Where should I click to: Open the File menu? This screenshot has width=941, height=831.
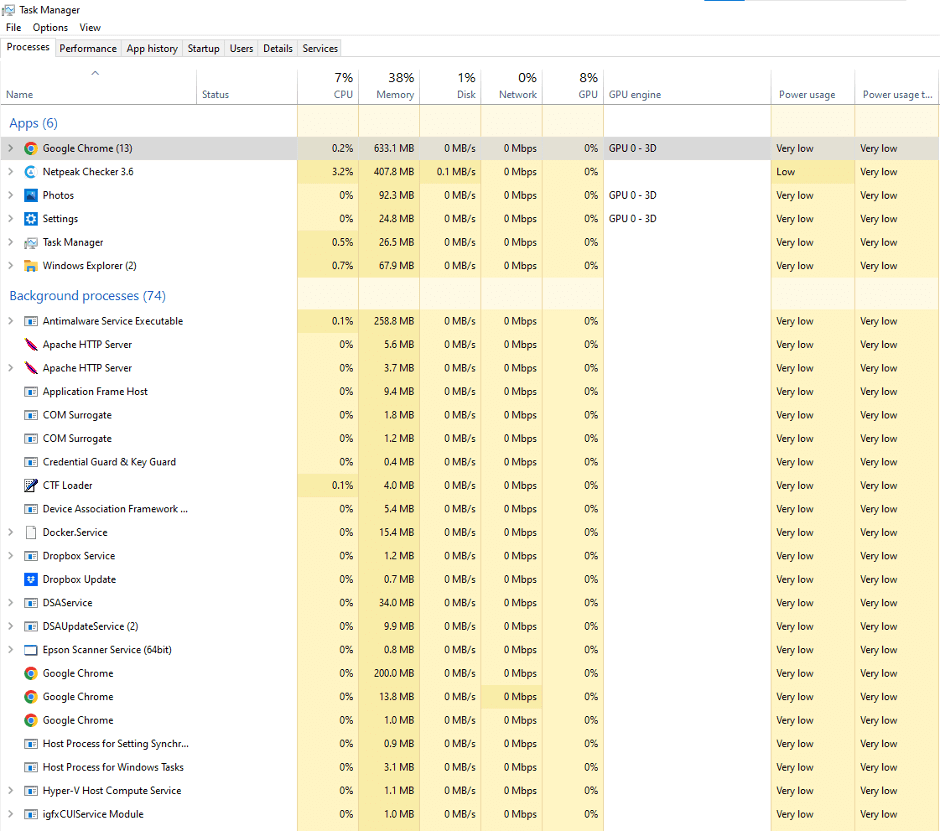(x=13, y=28)
